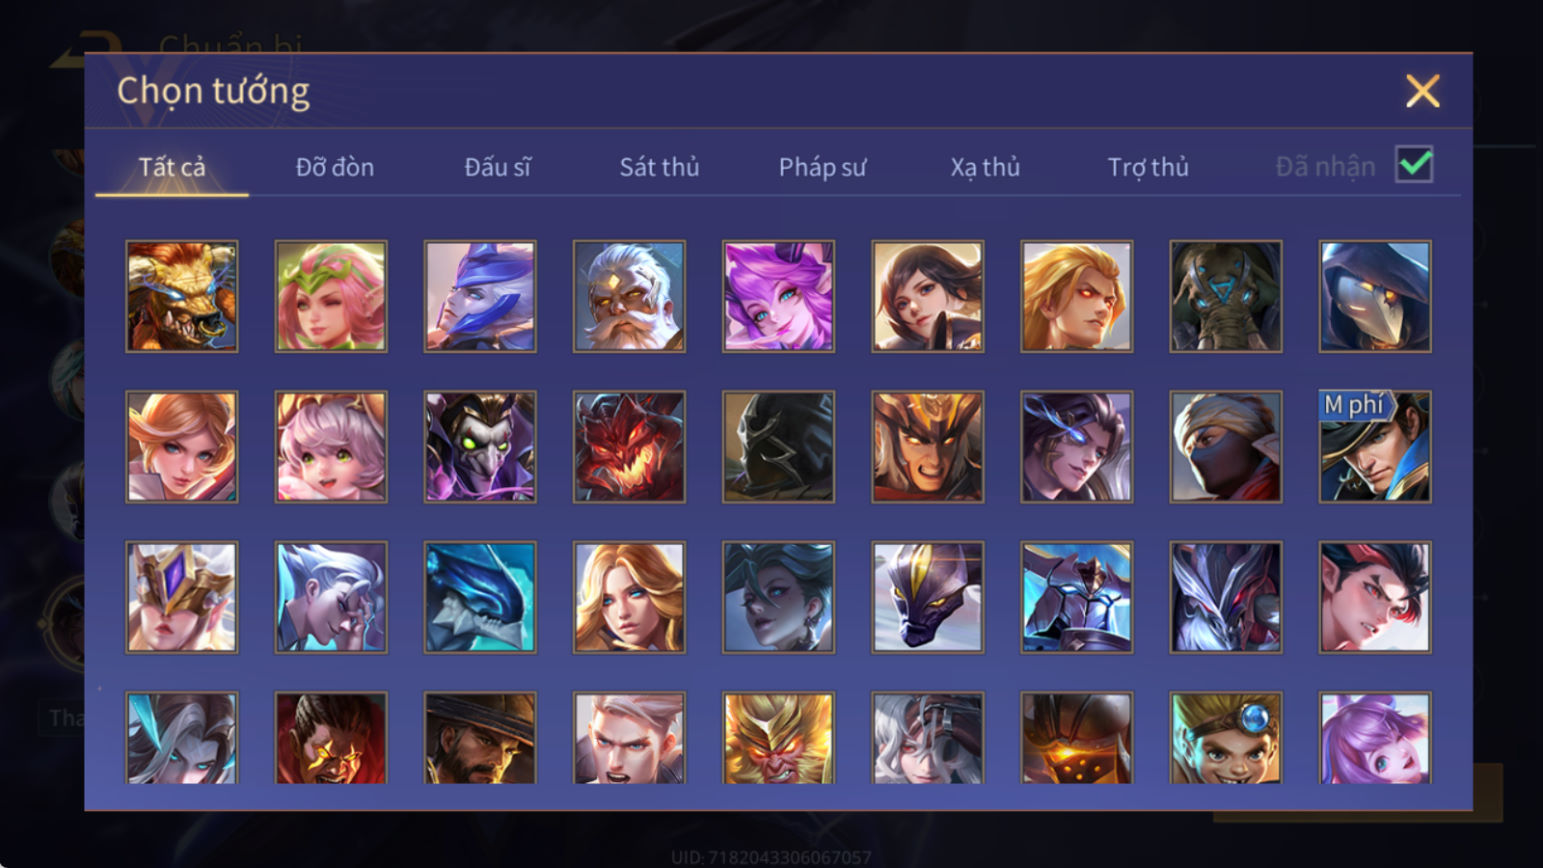Select the Tất cả tab
This screenshot has width=1543, height=868.
pyautogui.click(x=172, y=167)
